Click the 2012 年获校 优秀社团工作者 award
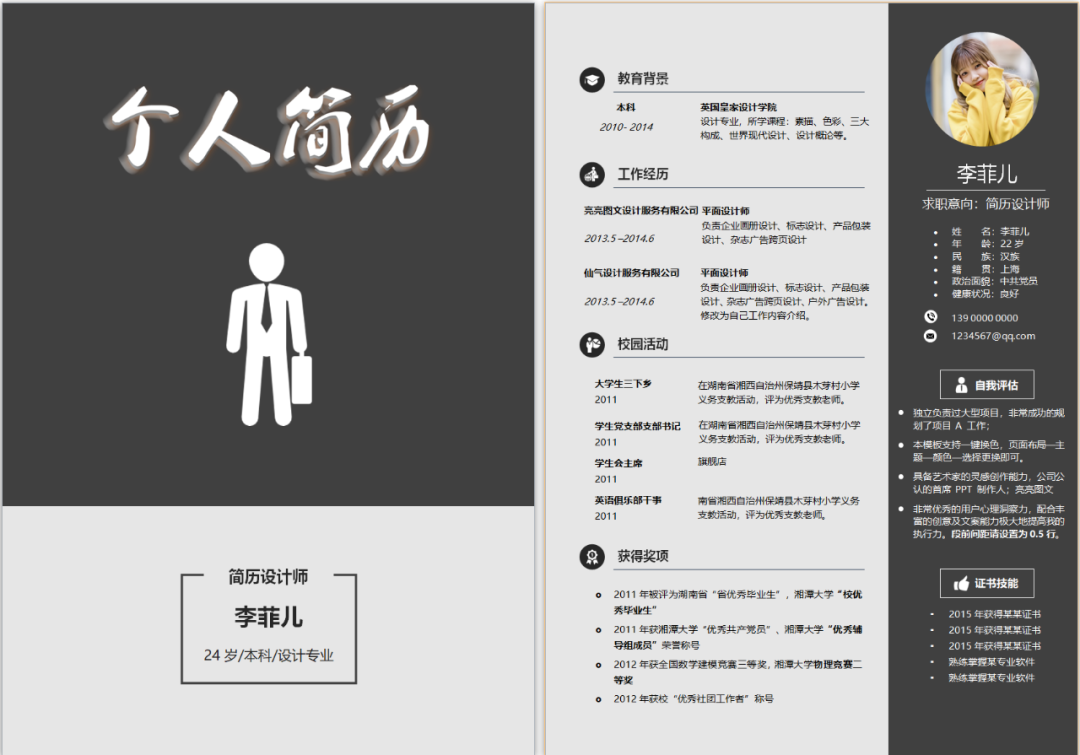Image resolution: width=1080 pixels, height=755 pixels. [694, 699]
